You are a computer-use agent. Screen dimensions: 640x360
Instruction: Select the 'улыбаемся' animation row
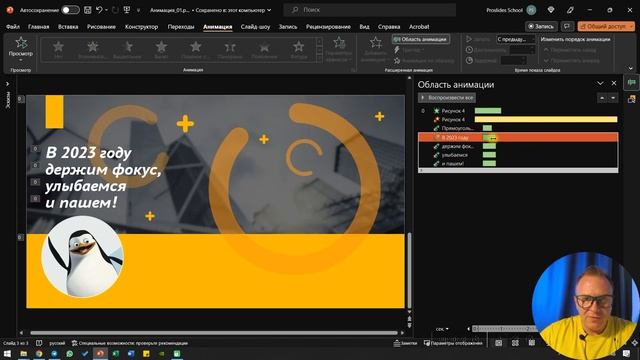[x=518, y=155]
